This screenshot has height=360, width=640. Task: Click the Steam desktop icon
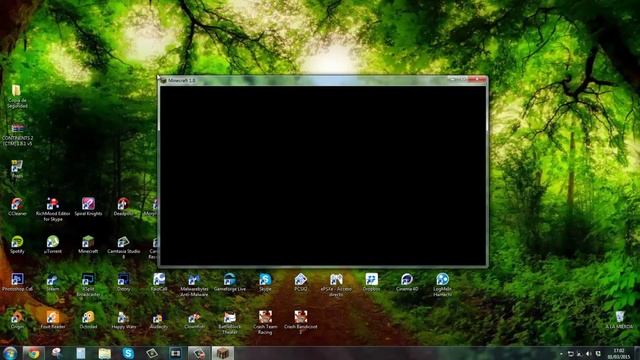coord(53,282)
